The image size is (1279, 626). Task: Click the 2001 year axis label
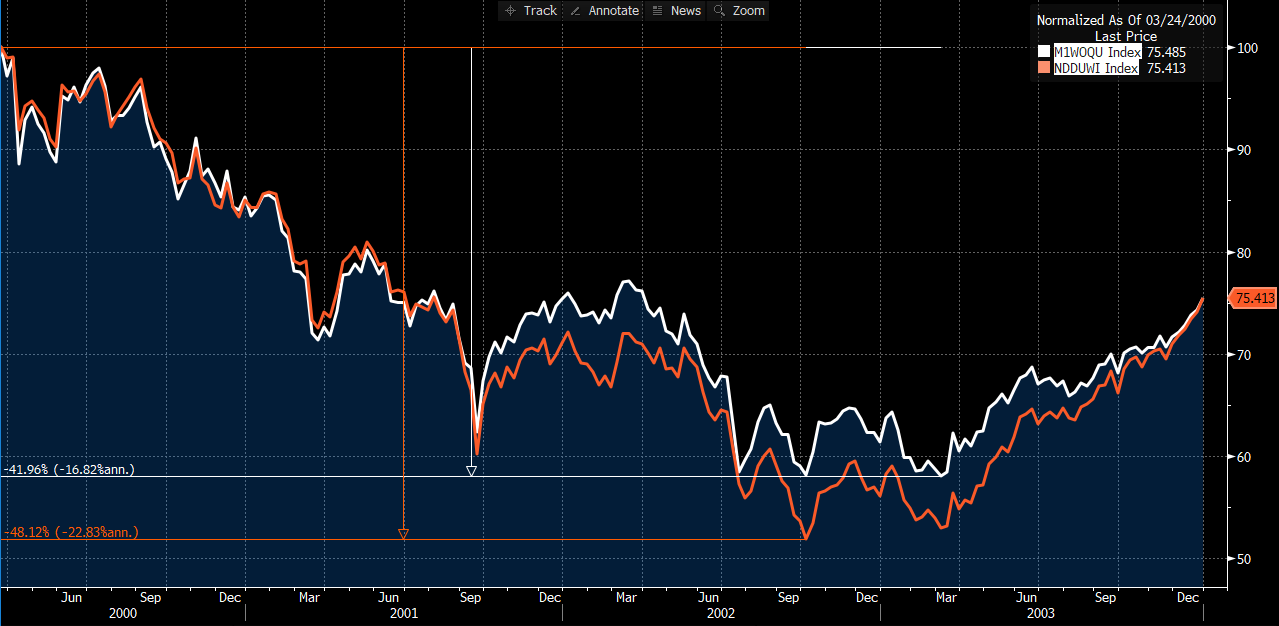pos(402,613)
